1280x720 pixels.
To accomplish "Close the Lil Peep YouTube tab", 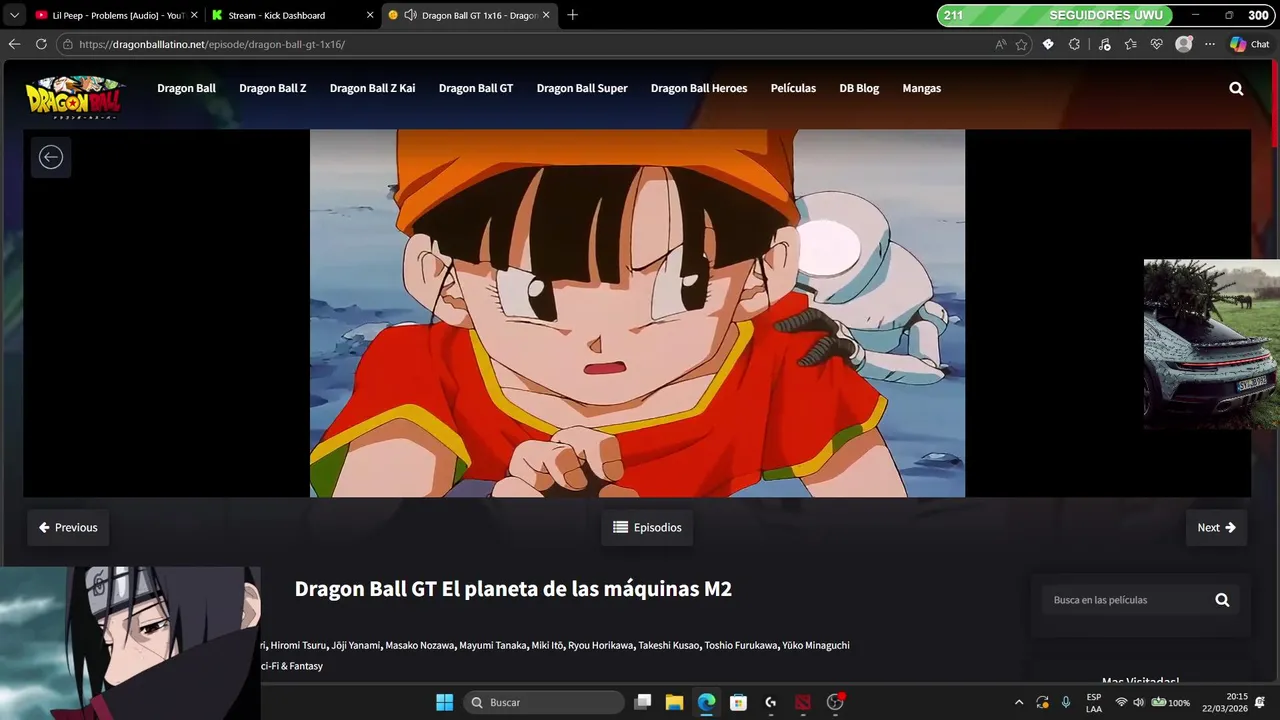I will [x=194, y=15].
